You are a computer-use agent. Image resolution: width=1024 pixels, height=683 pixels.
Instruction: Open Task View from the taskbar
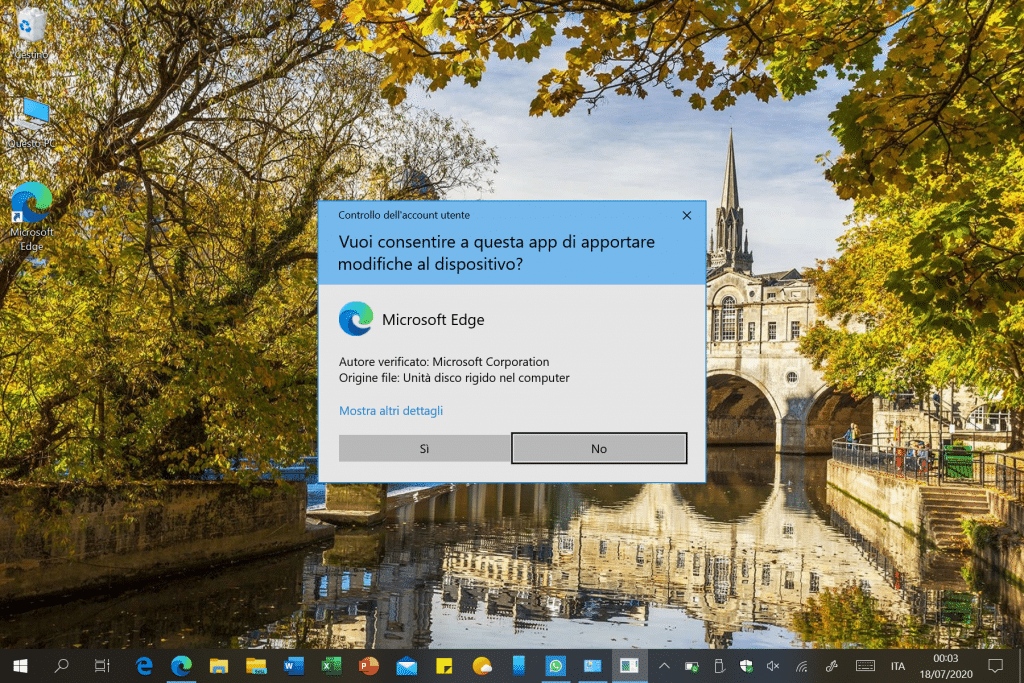point(101,665)
